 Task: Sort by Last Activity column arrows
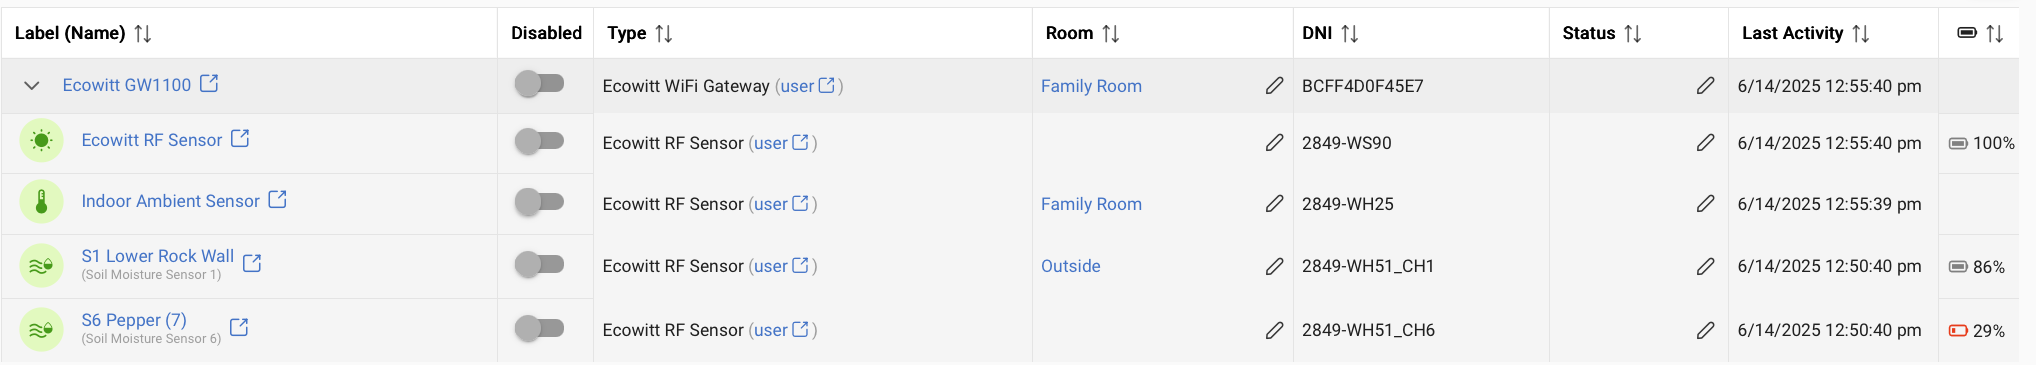1860,33
